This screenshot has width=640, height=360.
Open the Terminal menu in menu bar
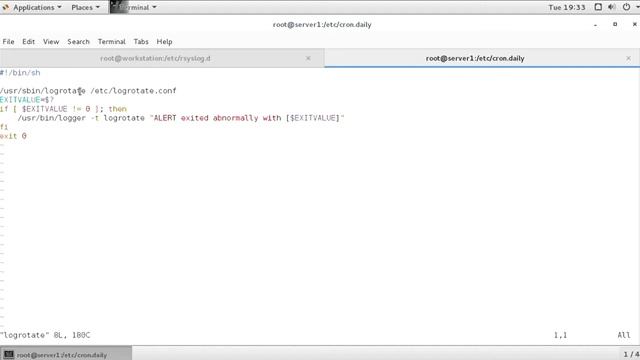point(111,42)
